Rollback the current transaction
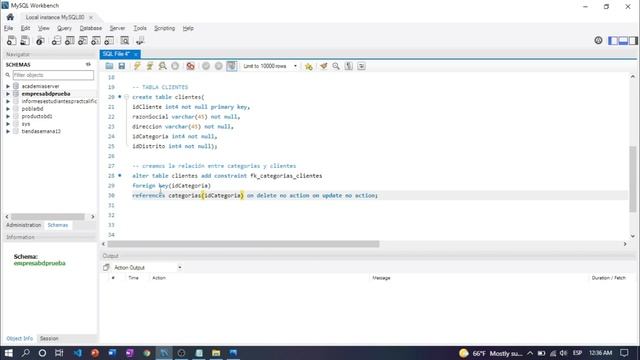Screen dimensions: 640x360 [x=219, y=66]
